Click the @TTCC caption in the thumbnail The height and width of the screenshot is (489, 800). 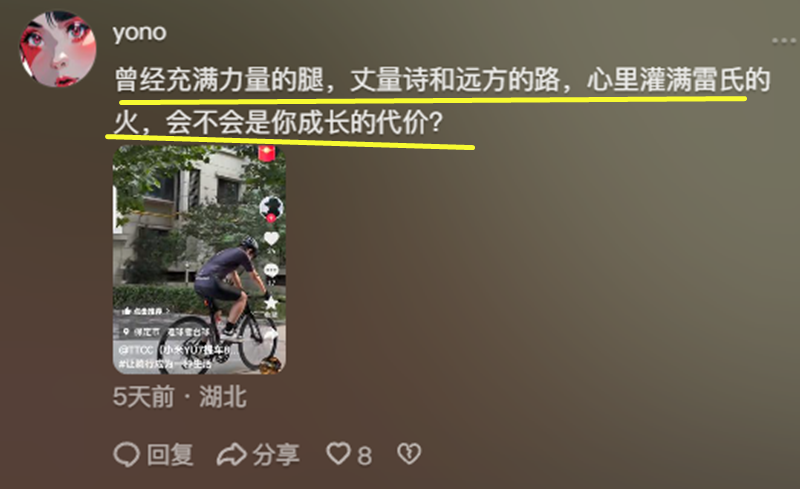[x=176, y=350]
